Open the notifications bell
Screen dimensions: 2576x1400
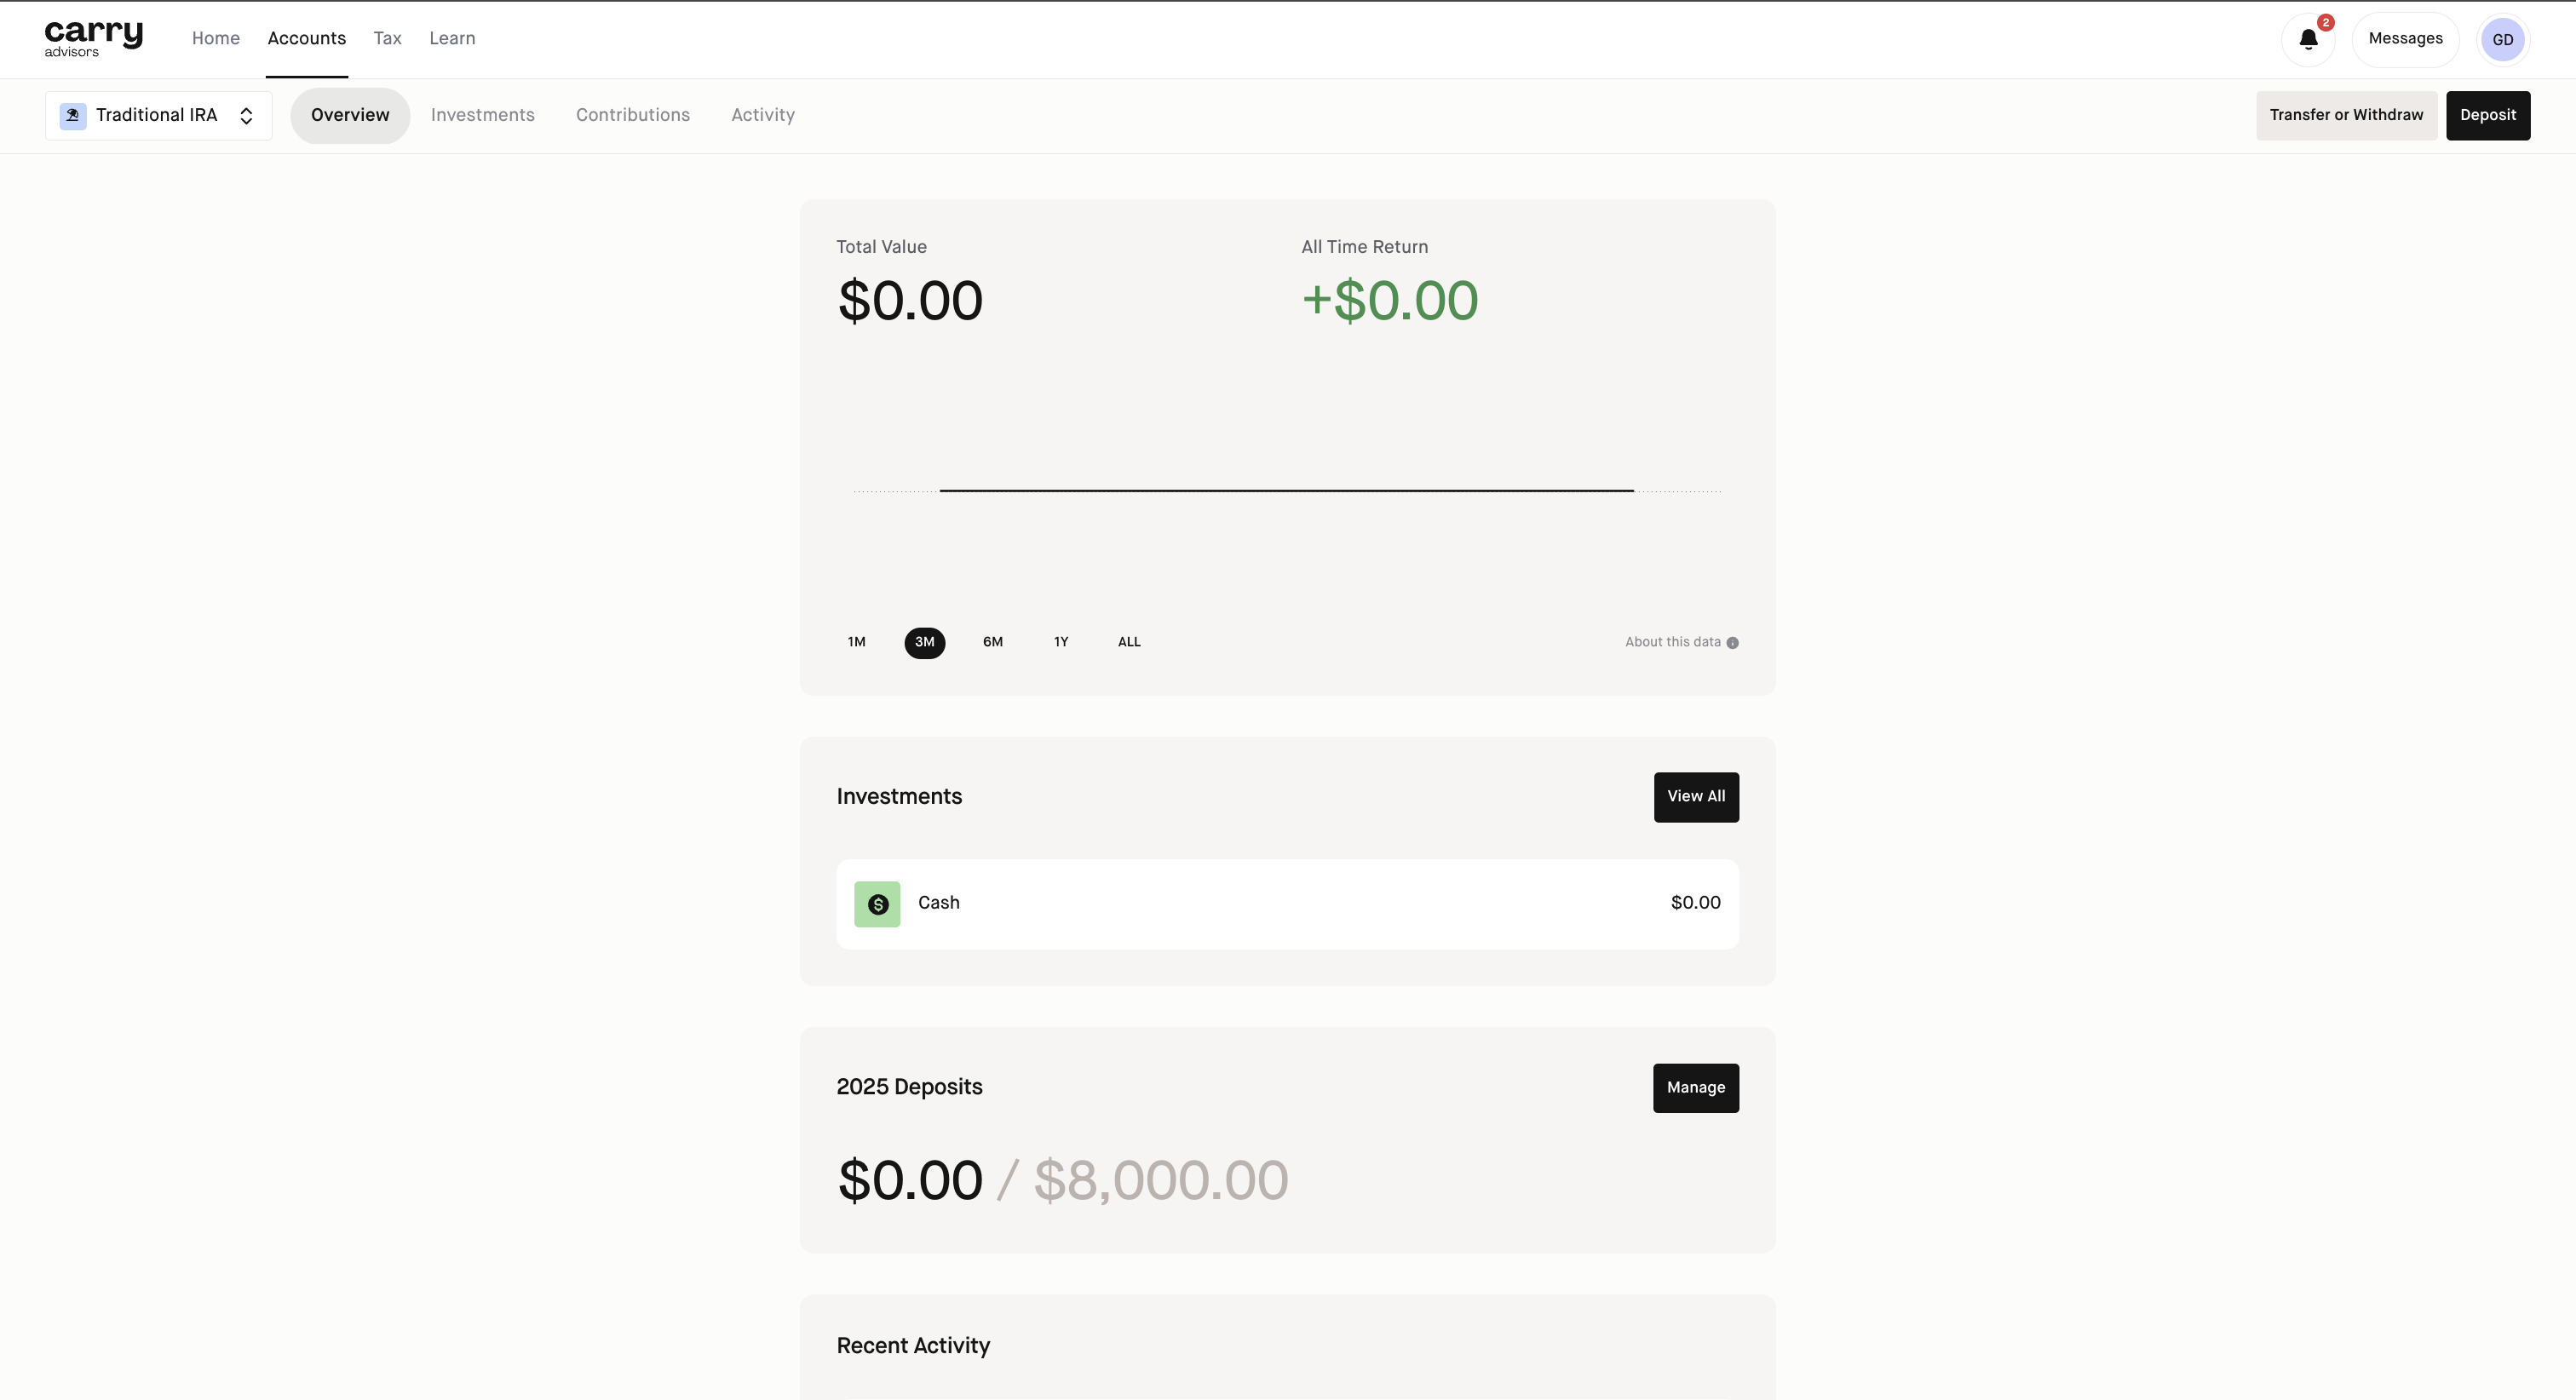[2307, 40]
